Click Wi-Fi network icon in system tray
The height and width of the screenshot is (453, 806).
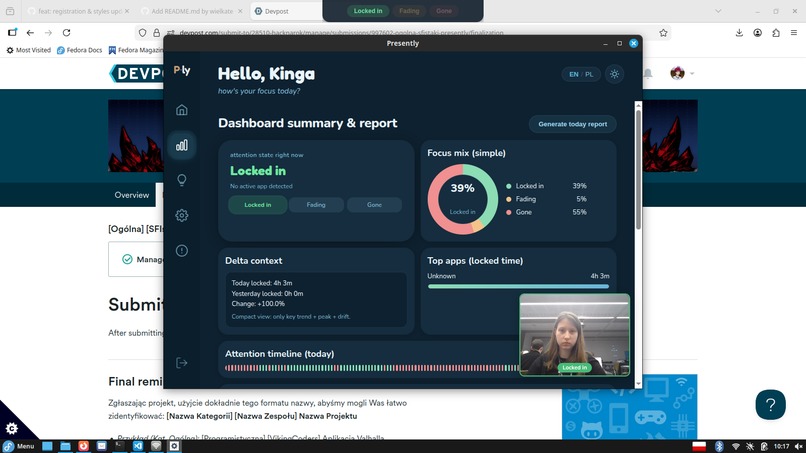736,446
